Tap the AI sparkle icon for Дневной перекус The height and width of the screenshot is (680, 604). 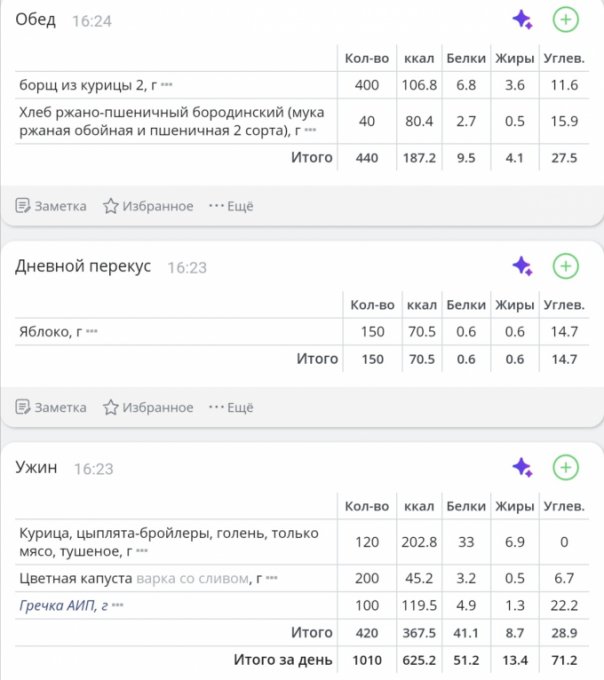(x=522, y=266)
